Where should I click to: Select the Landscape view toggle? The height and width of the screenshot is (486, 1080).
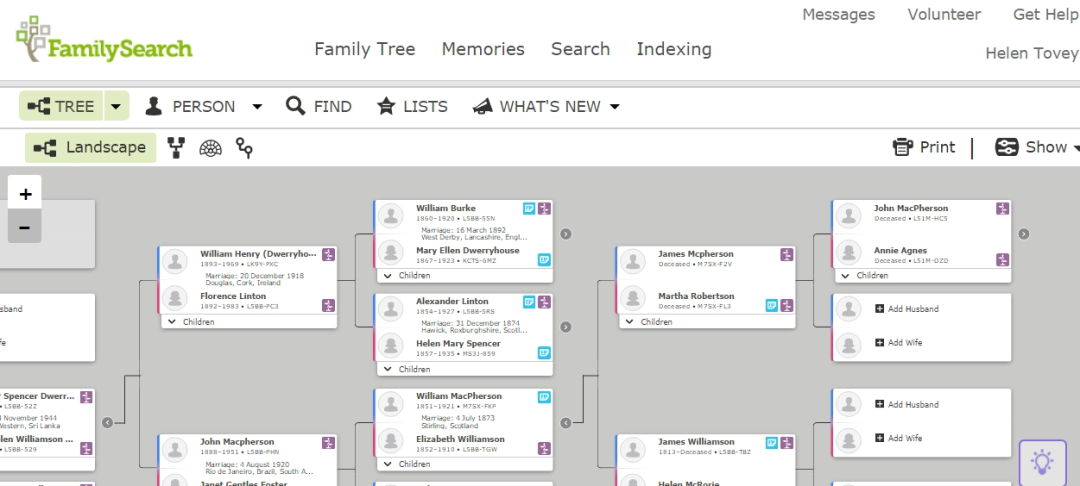(x=91, y=148)
